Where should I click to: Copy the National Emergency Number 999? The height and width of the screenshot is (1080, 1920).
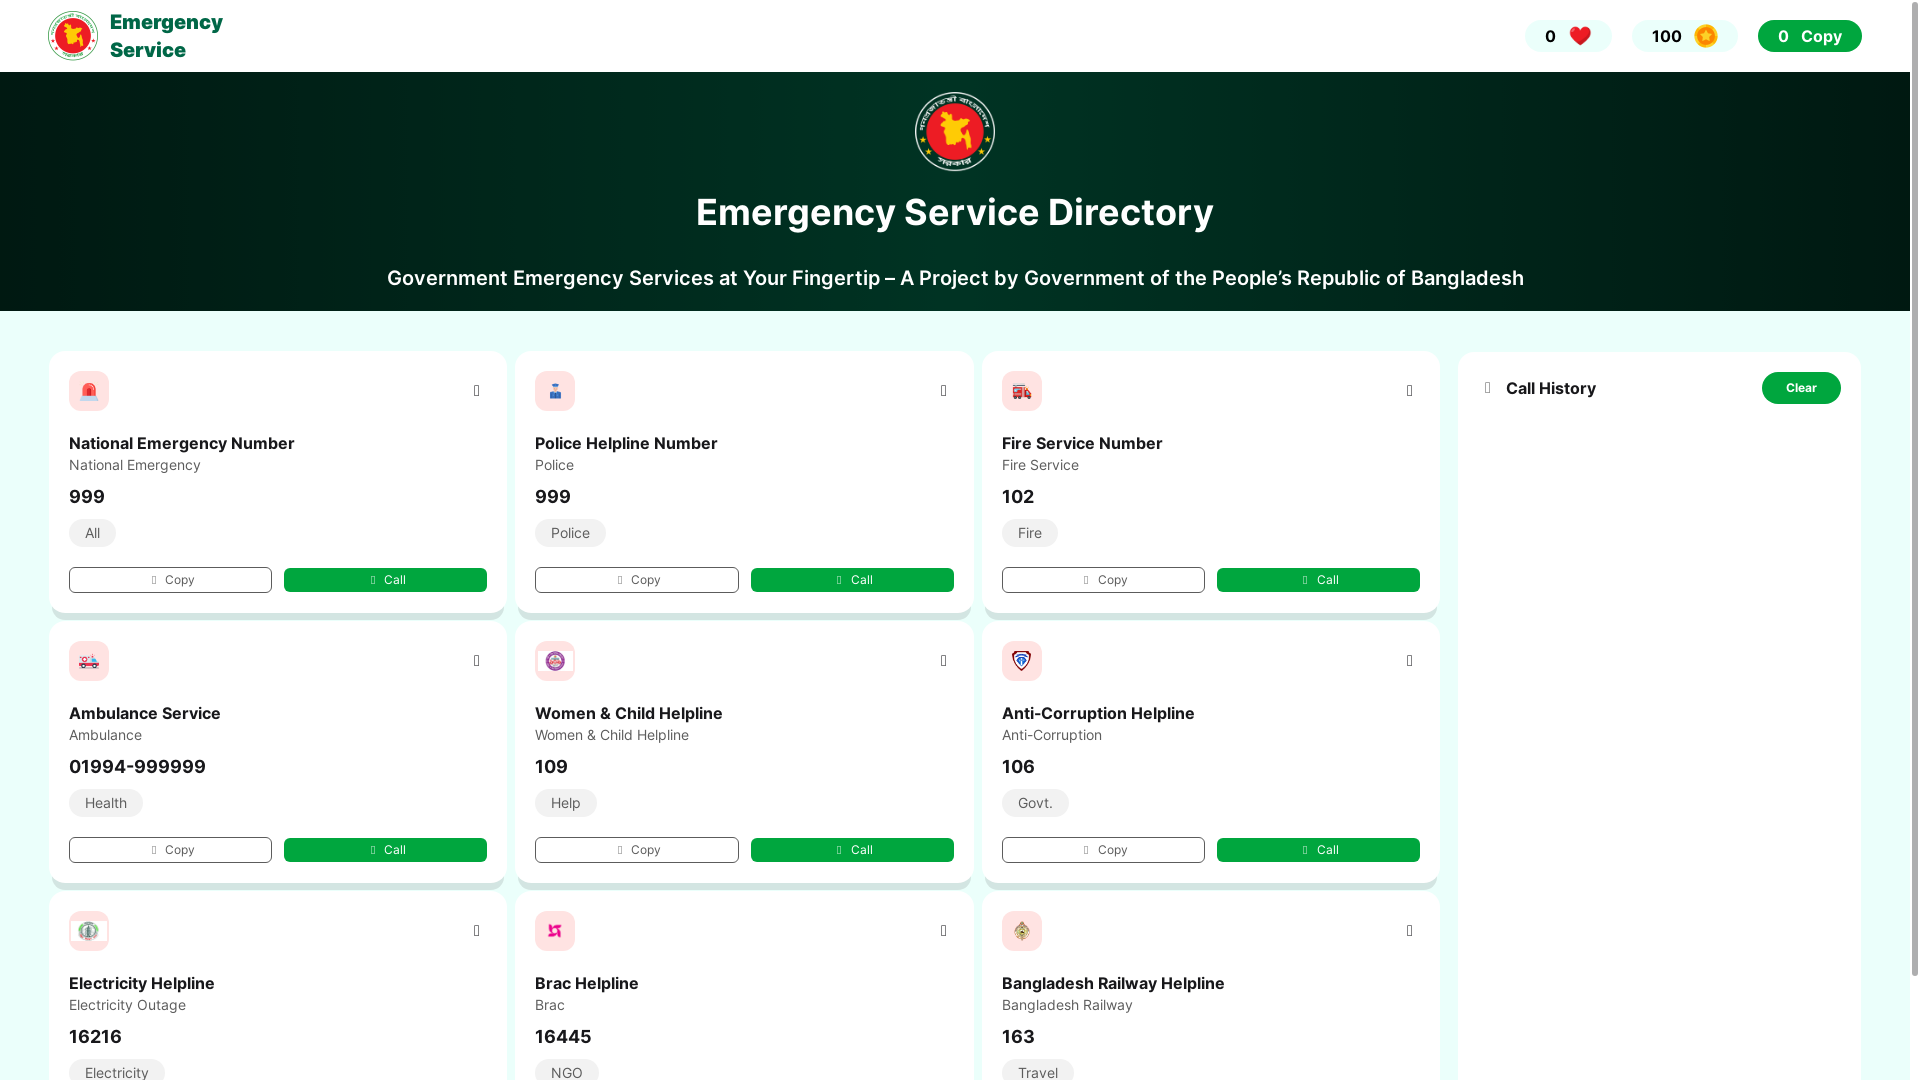170,580
